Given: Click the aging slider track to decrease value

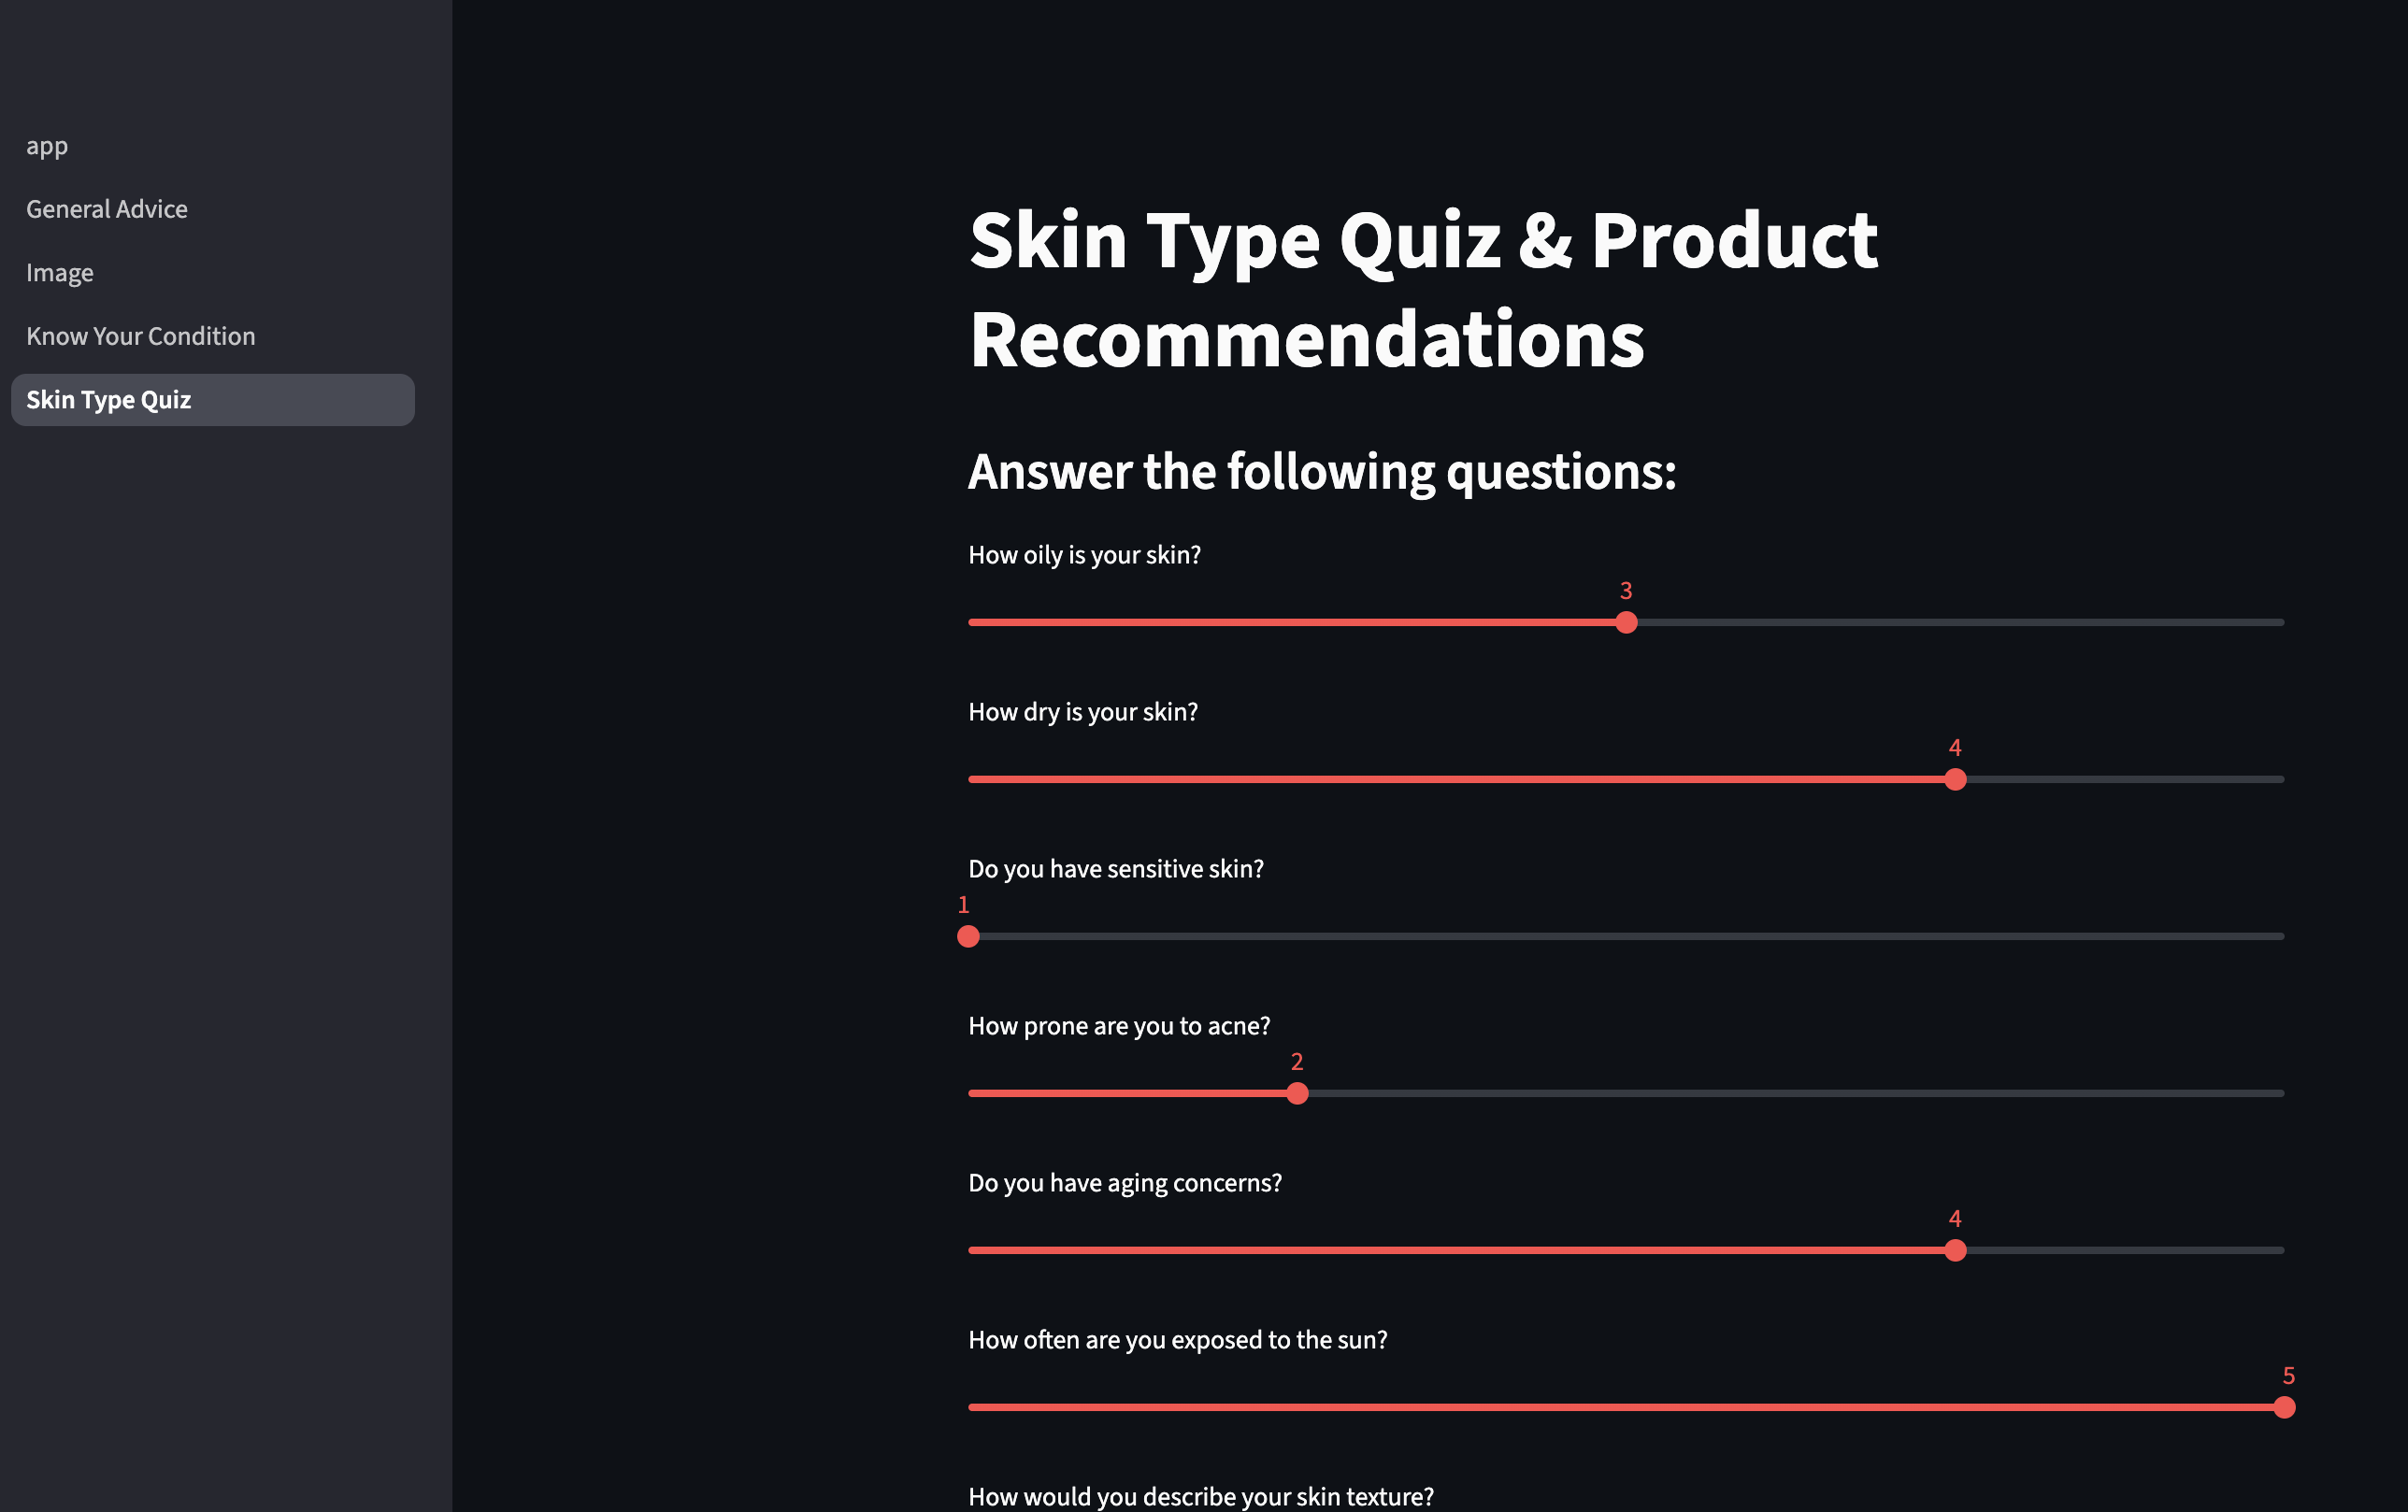Looking at the screenshot, I should point(1400,1250).
